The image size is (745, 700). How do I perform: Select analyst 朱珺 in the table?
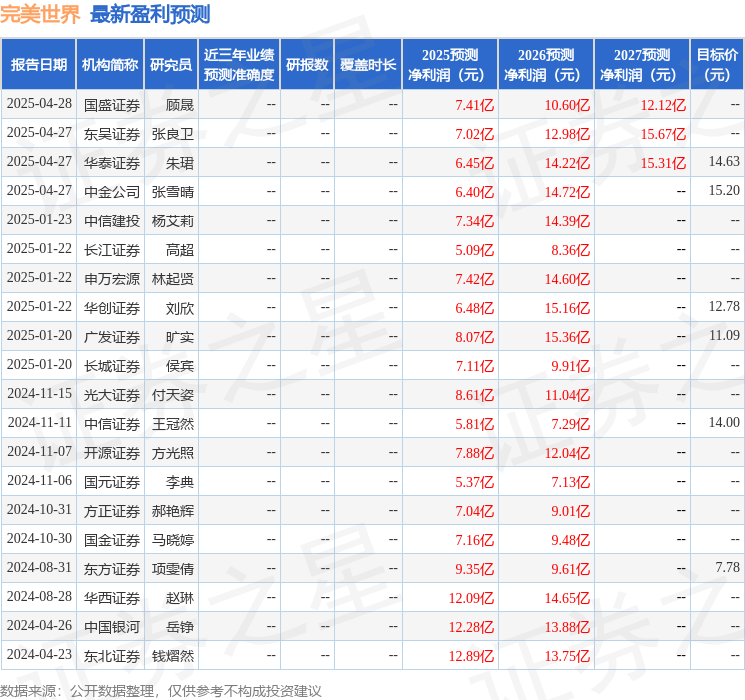pos(180,163)
